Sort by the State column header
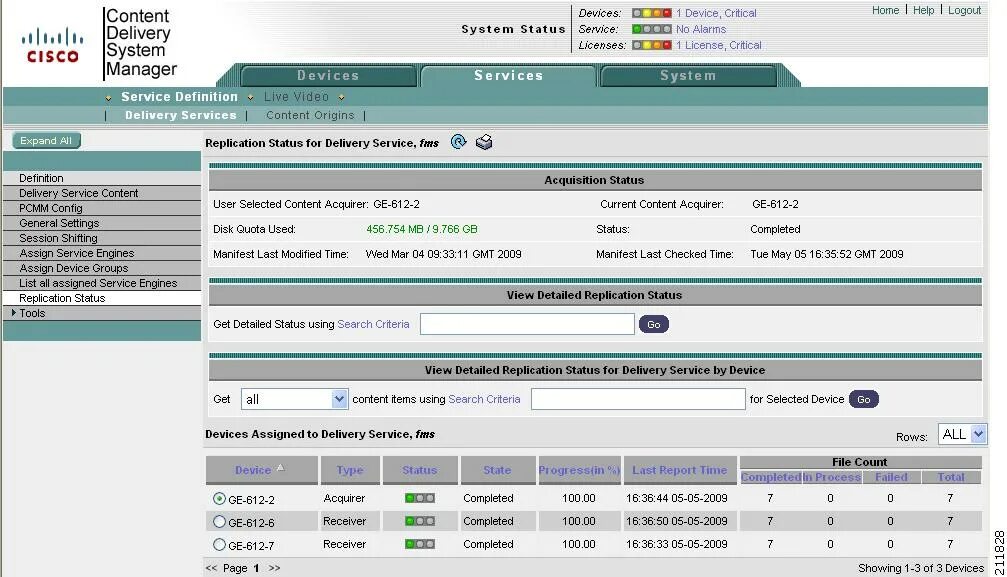Viewport: 1007px width, 577px height. coord(497,470)
